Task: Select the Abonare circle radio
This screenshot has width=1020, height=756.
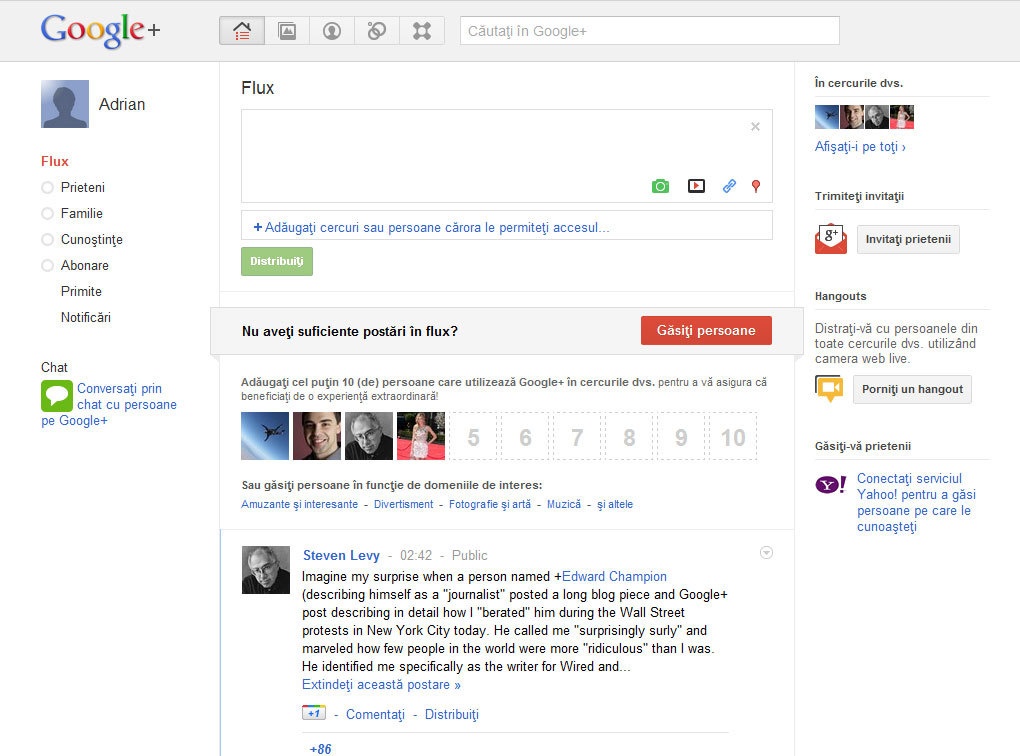Action: (47, 265)
